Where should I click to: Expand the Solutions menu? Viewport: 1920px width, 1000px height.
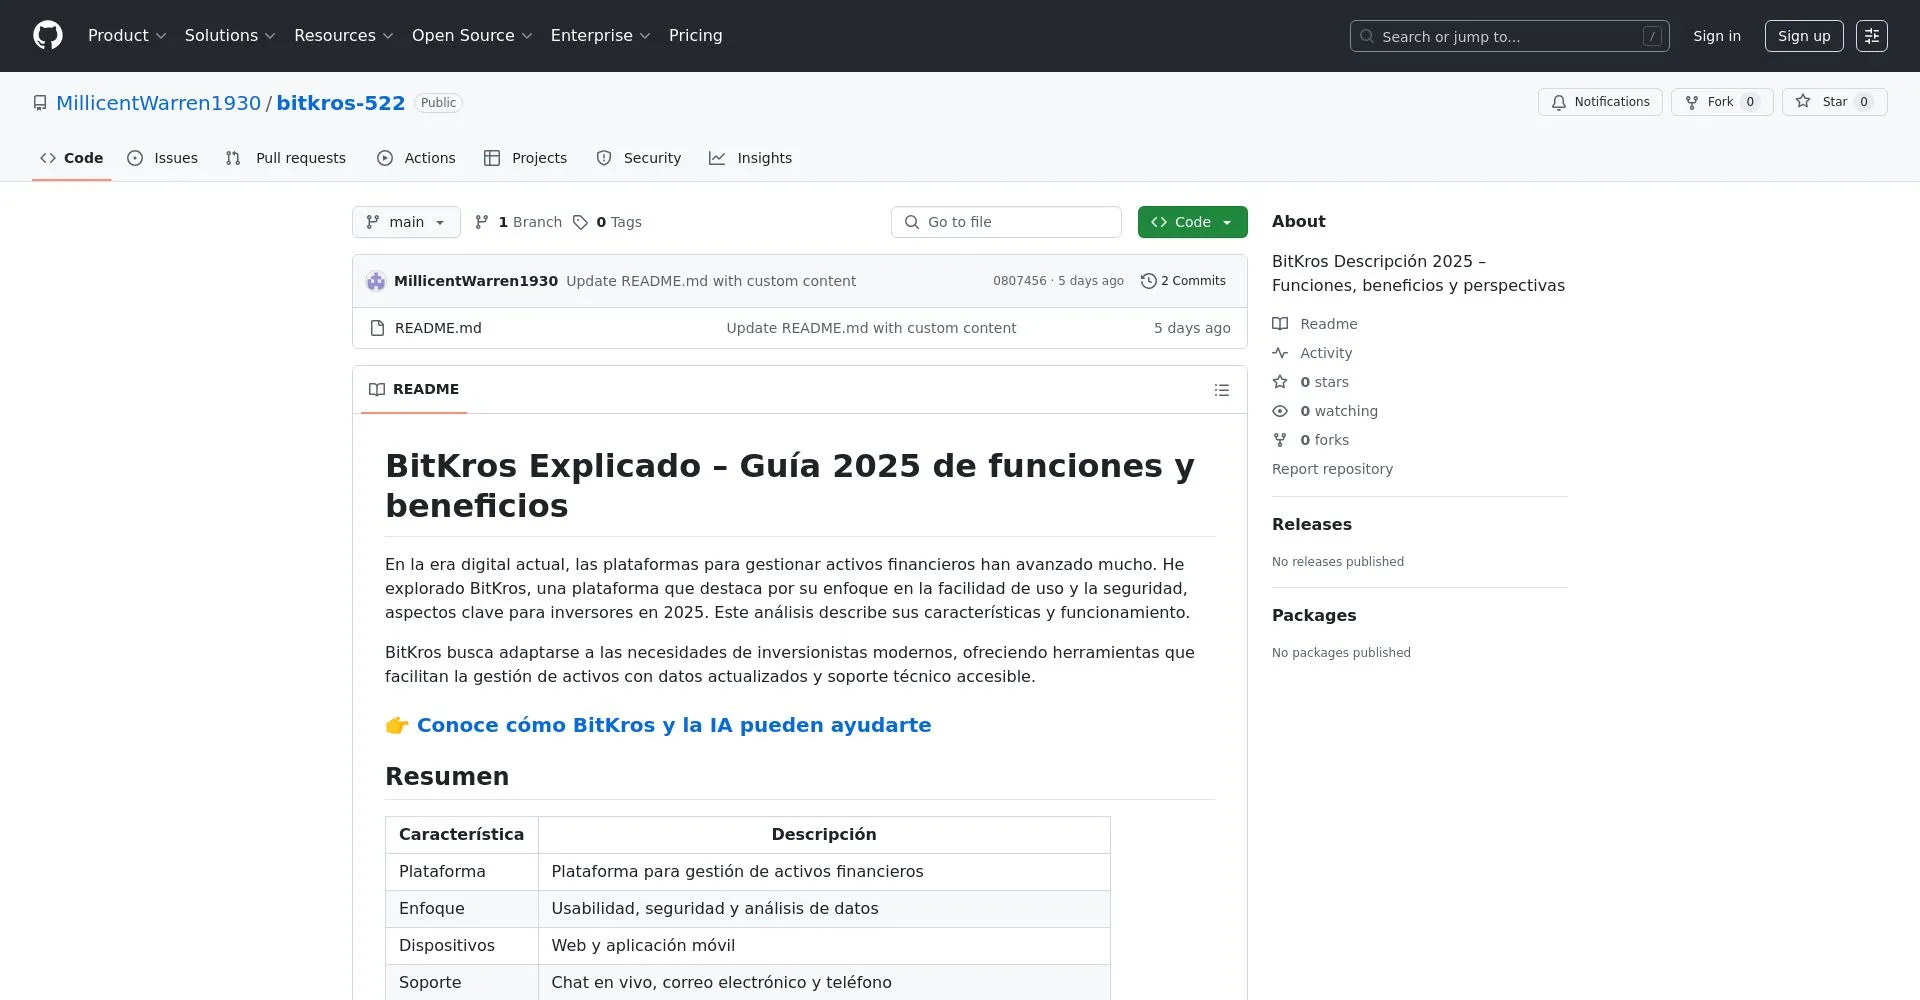[230, 36]
